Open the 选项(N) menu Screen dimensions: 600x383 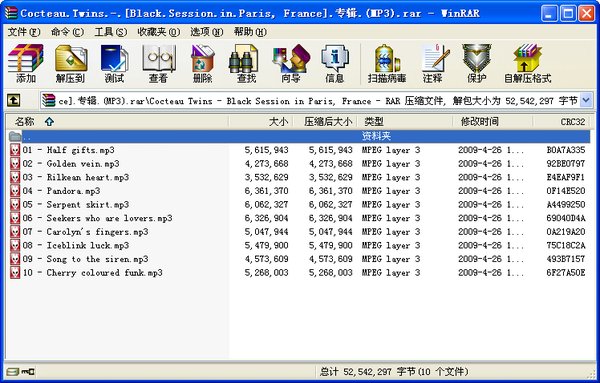coord(207,32)
